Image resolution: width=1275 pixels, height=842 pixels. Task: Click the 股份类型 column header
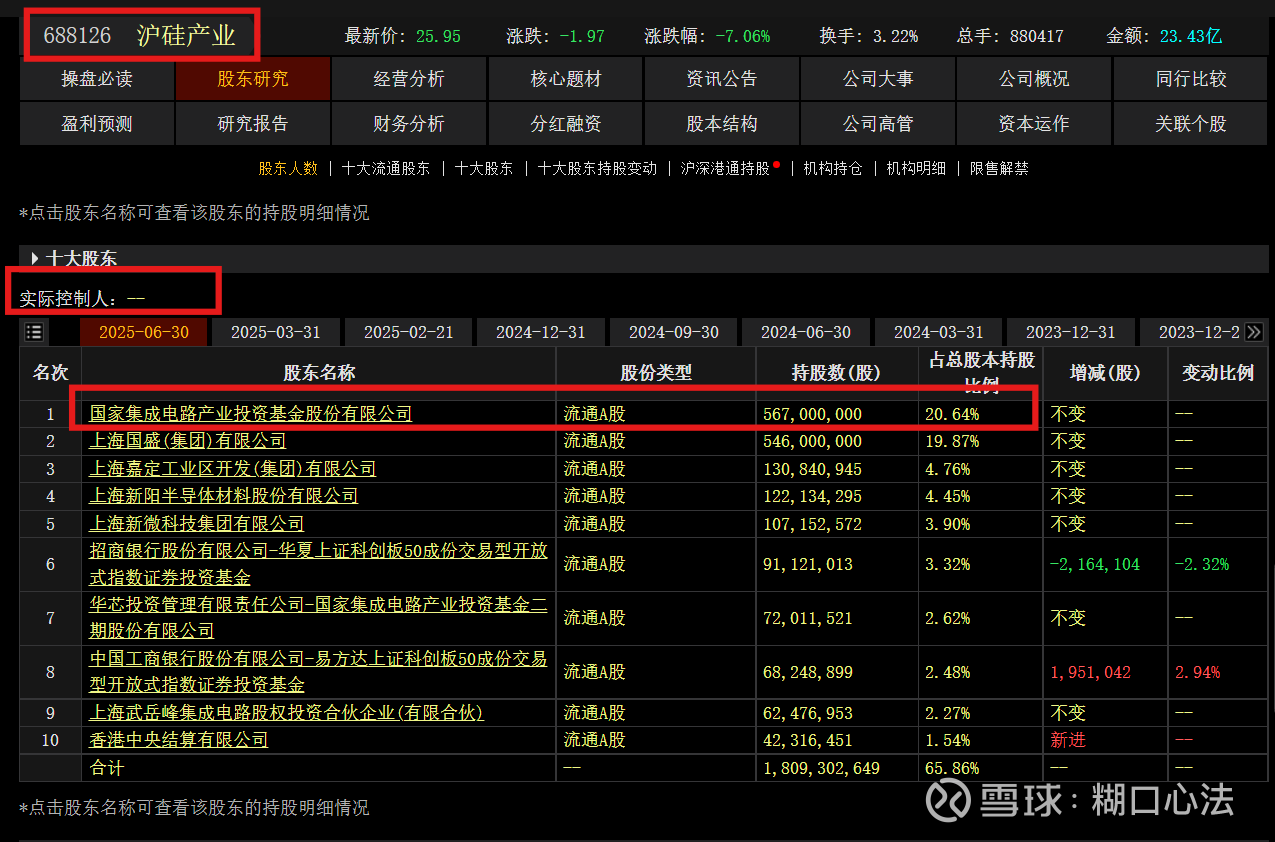coord(656,373)
